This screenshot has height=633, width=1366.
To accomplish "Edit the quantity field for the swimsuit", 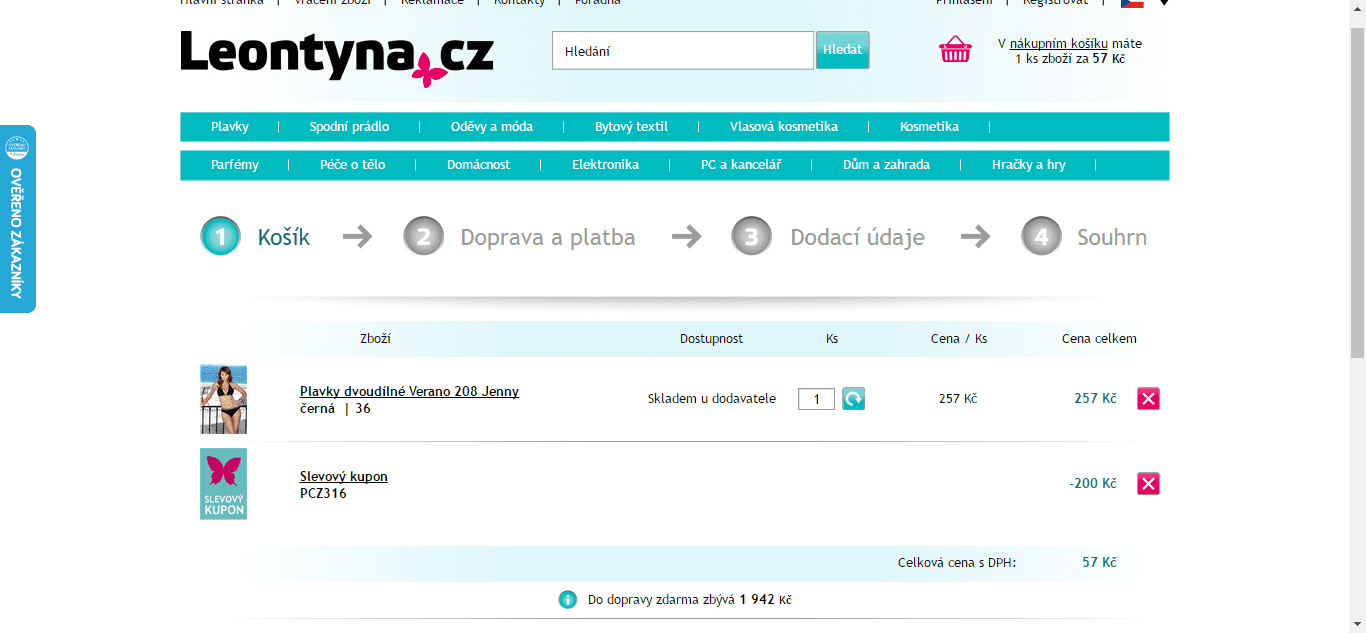I will pos(816,399).
